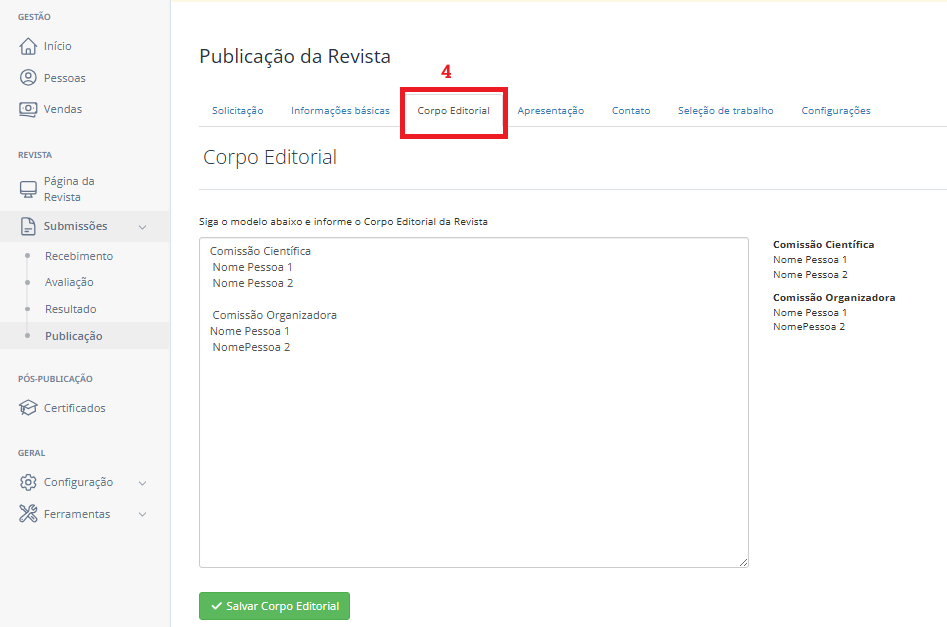
Task: Open the Apresentação tab
Action: [x=550, y=111]
